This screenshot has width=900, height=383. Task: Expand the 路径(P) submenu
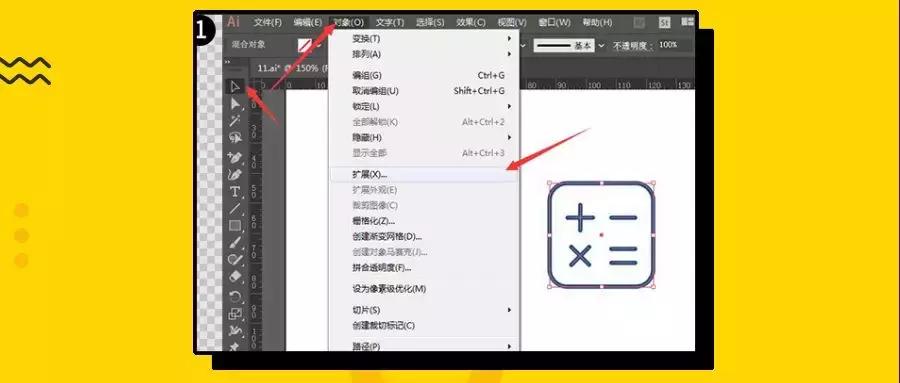pos(424,346)
